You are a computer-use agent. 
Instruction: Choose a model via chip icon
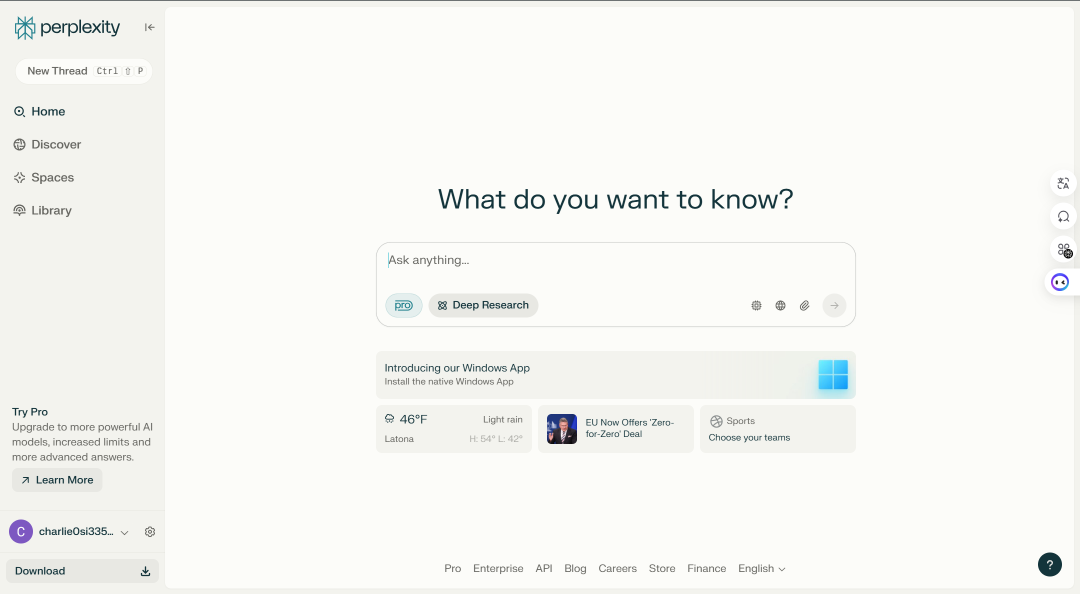(756, 305)
